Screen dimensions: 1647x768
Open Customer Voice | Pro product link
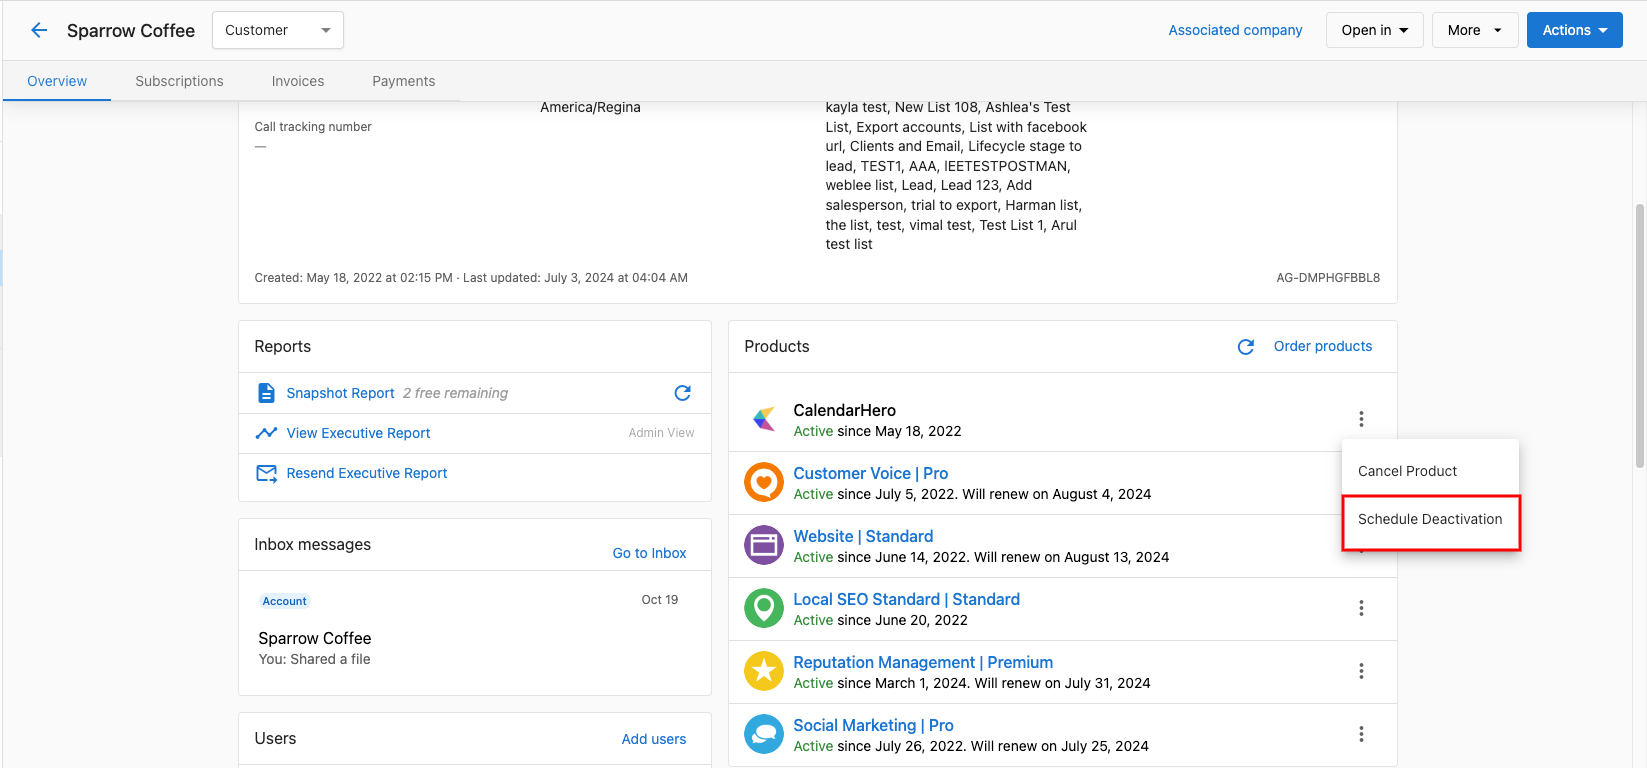coord(870,473)
